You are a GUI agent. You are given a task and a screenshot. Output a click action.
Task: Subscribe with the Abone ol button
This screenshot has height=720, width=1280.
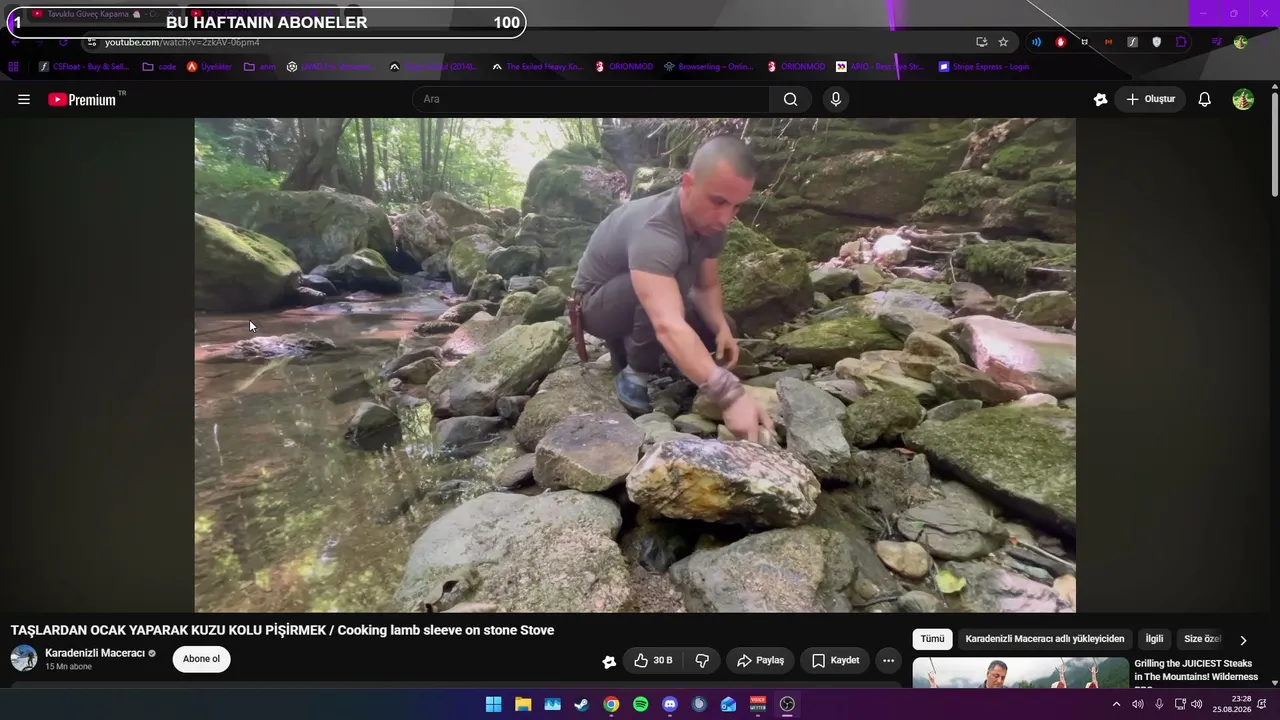click(x=201, y=659)
